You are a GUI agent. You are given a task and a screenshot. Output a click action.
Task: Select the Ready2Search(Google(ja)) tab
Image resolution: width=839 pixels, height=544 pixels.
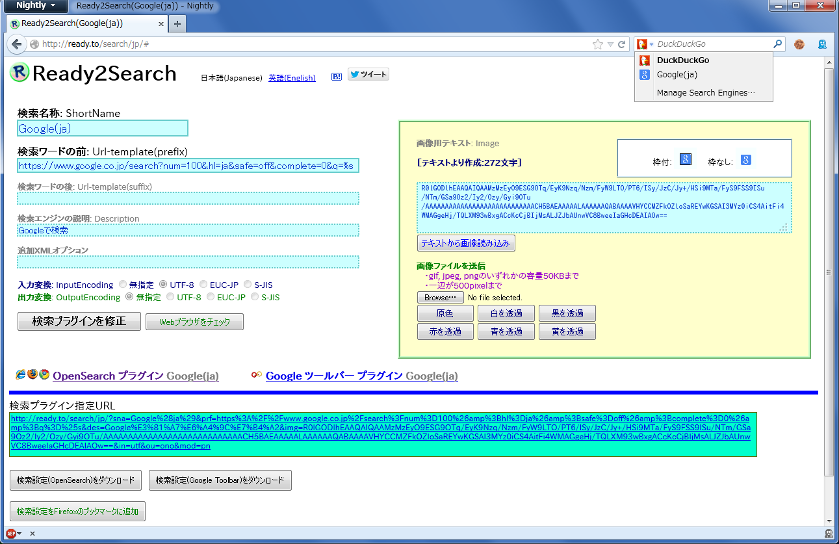pyautogui.click(x=86, y=24)
